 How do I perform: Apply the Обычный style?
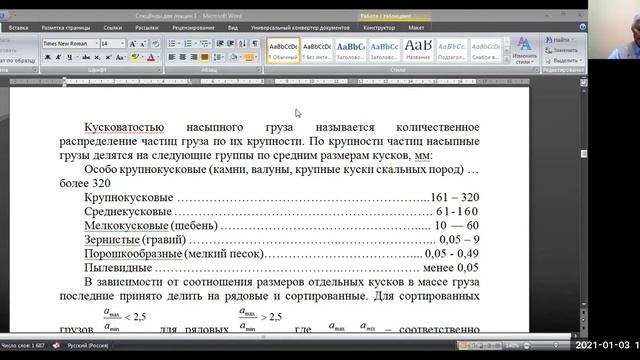(x=283, y=50)
